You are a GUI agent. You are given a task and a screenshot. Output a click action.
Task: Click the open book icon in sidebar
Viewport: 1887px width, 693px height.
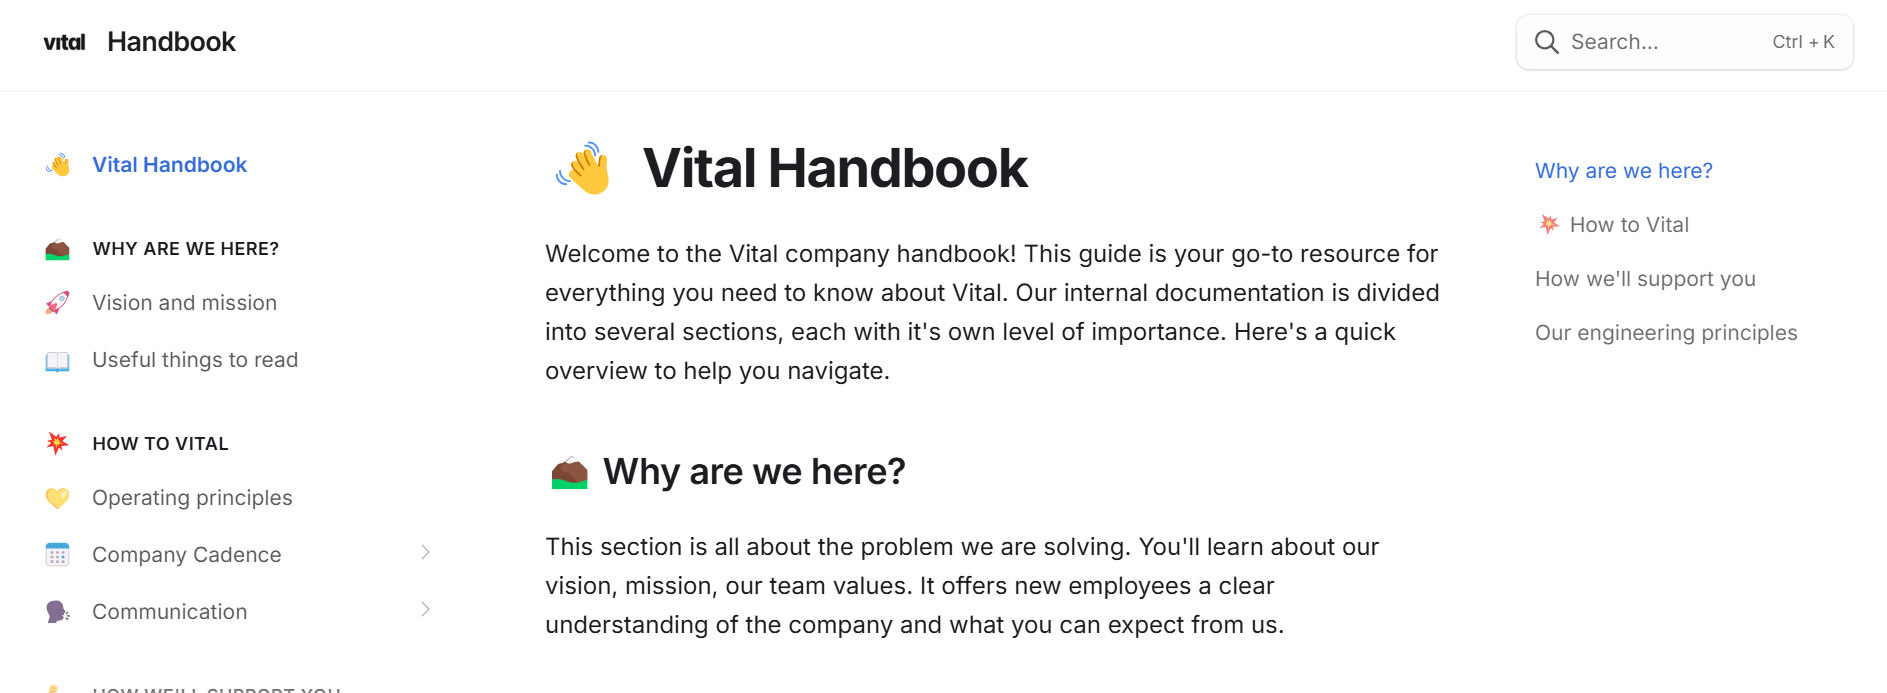click(58, 361)
